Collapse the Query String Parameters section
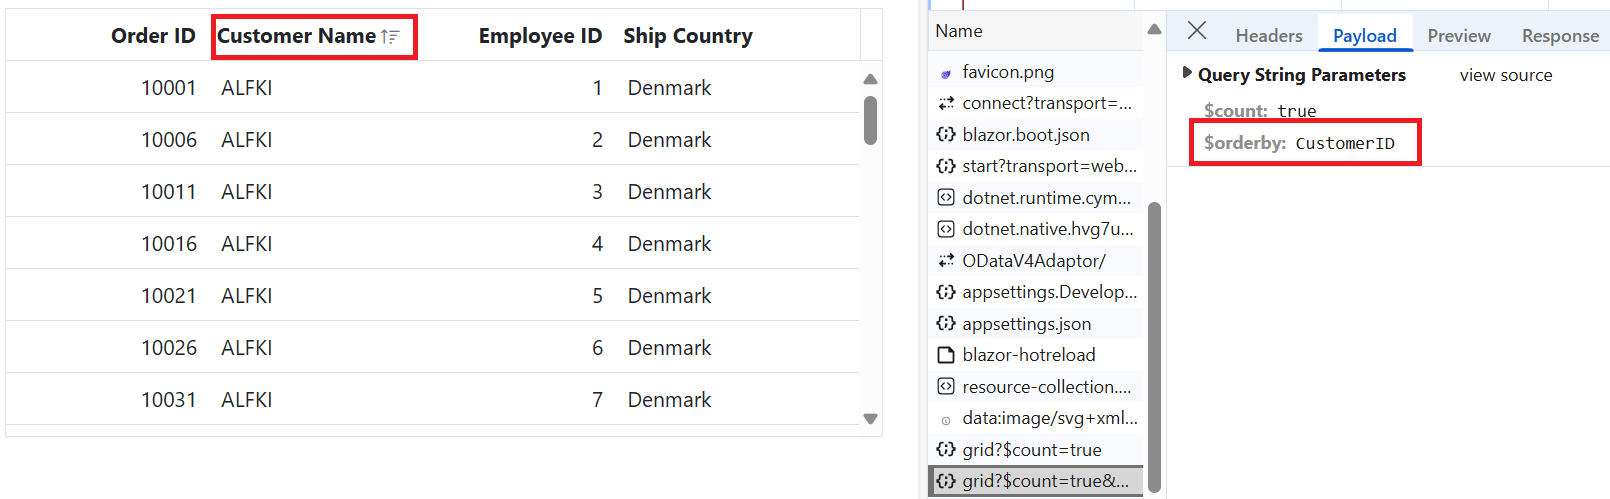This screenshot has height=499, width=1610. tap(1187, 73)
